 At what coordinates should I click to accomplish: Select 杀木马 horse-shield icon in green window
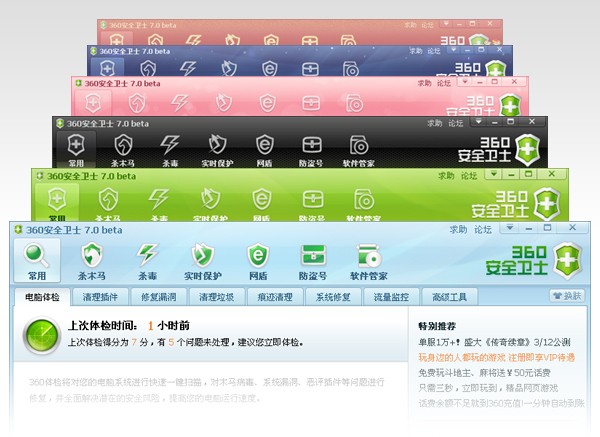108,199
